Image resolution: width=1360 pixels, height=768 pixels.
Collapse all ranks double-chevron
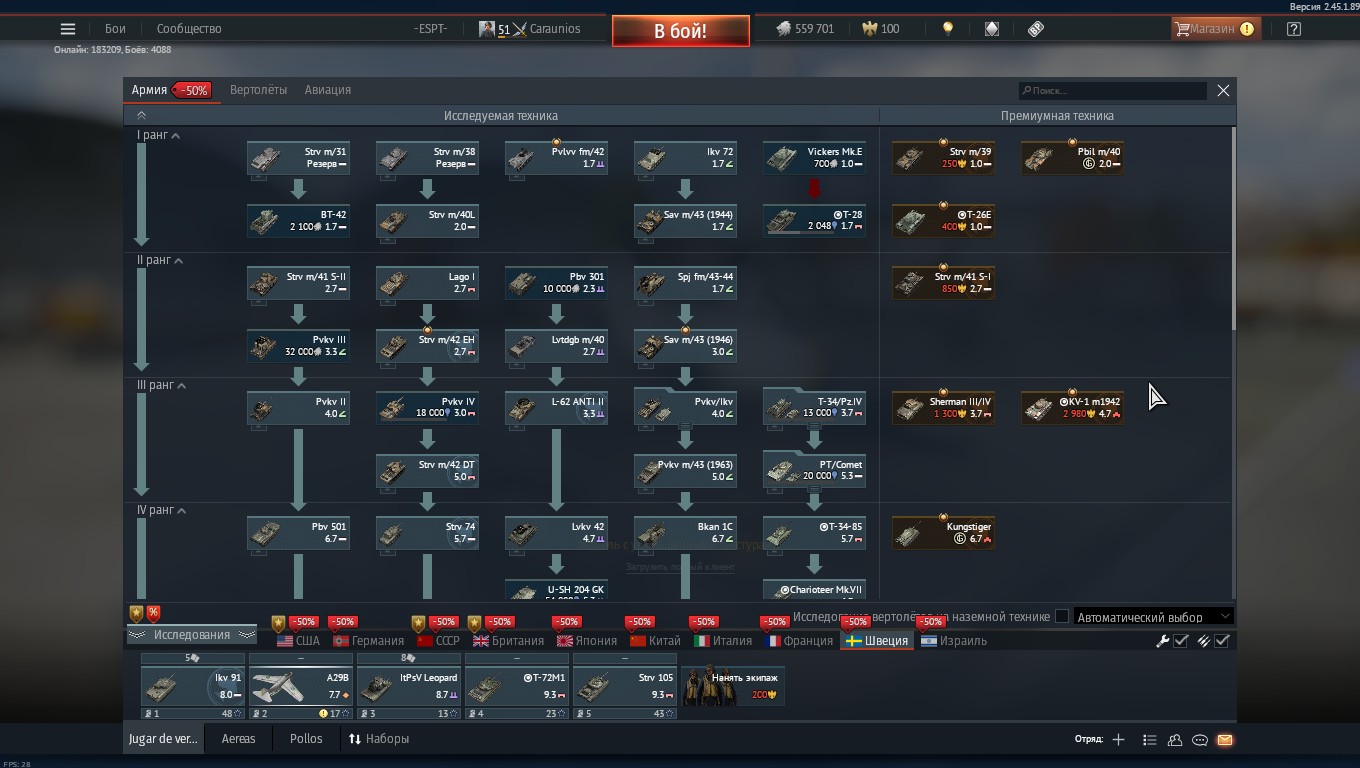pyautogui.click(x=141, y=116)
